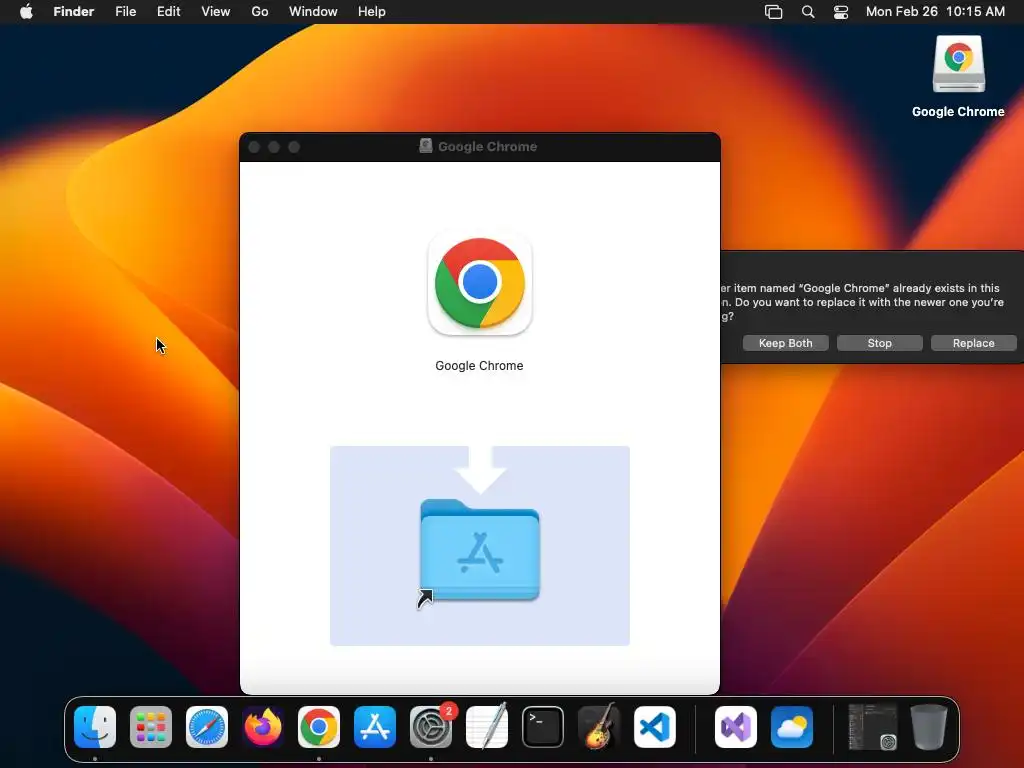Screen dimensions: 1024x768
Task: Open TextEdit from the Dock
Action: click(487, 727)
